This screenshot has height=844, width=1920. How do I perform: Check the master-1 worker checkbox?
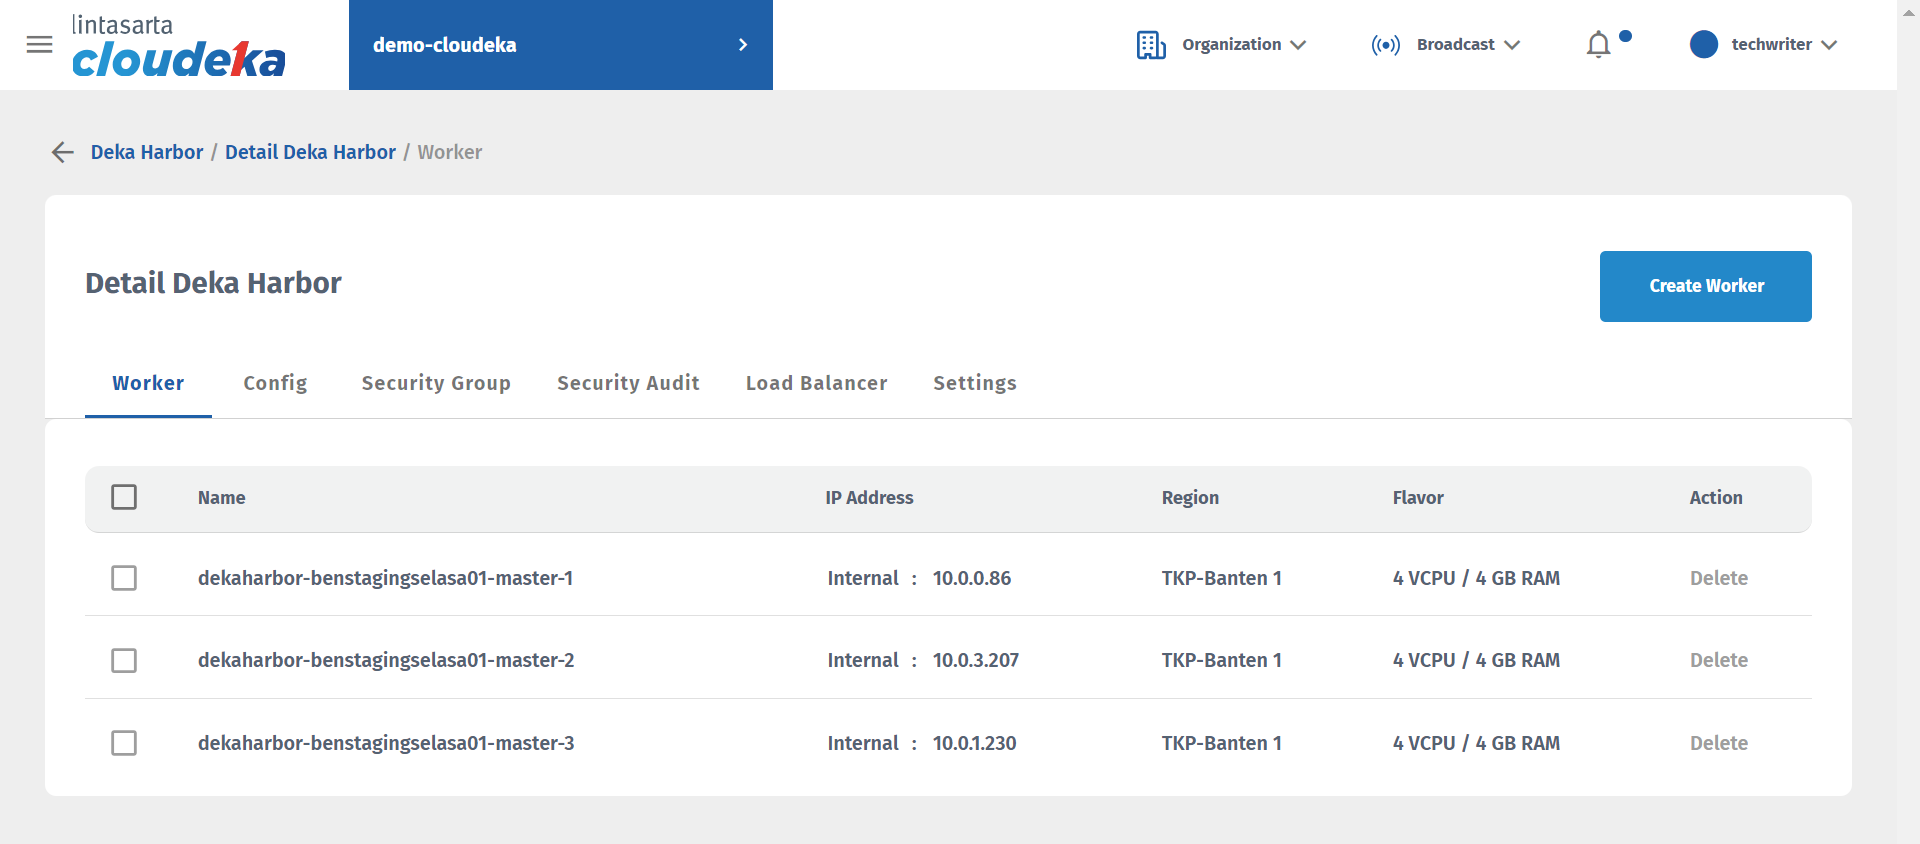(124, 578)
